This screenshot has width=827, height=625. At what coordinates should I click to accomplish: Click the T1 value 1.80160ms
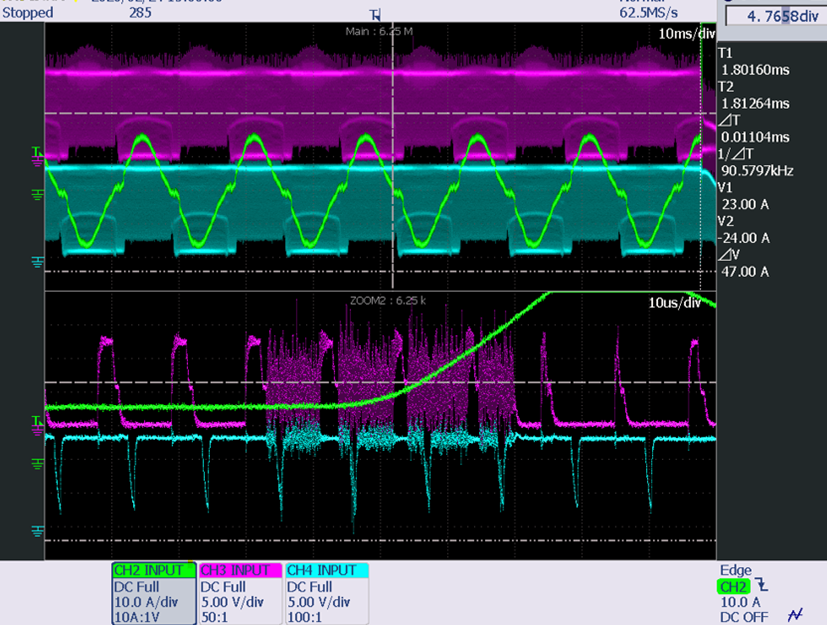coord(755,70)
